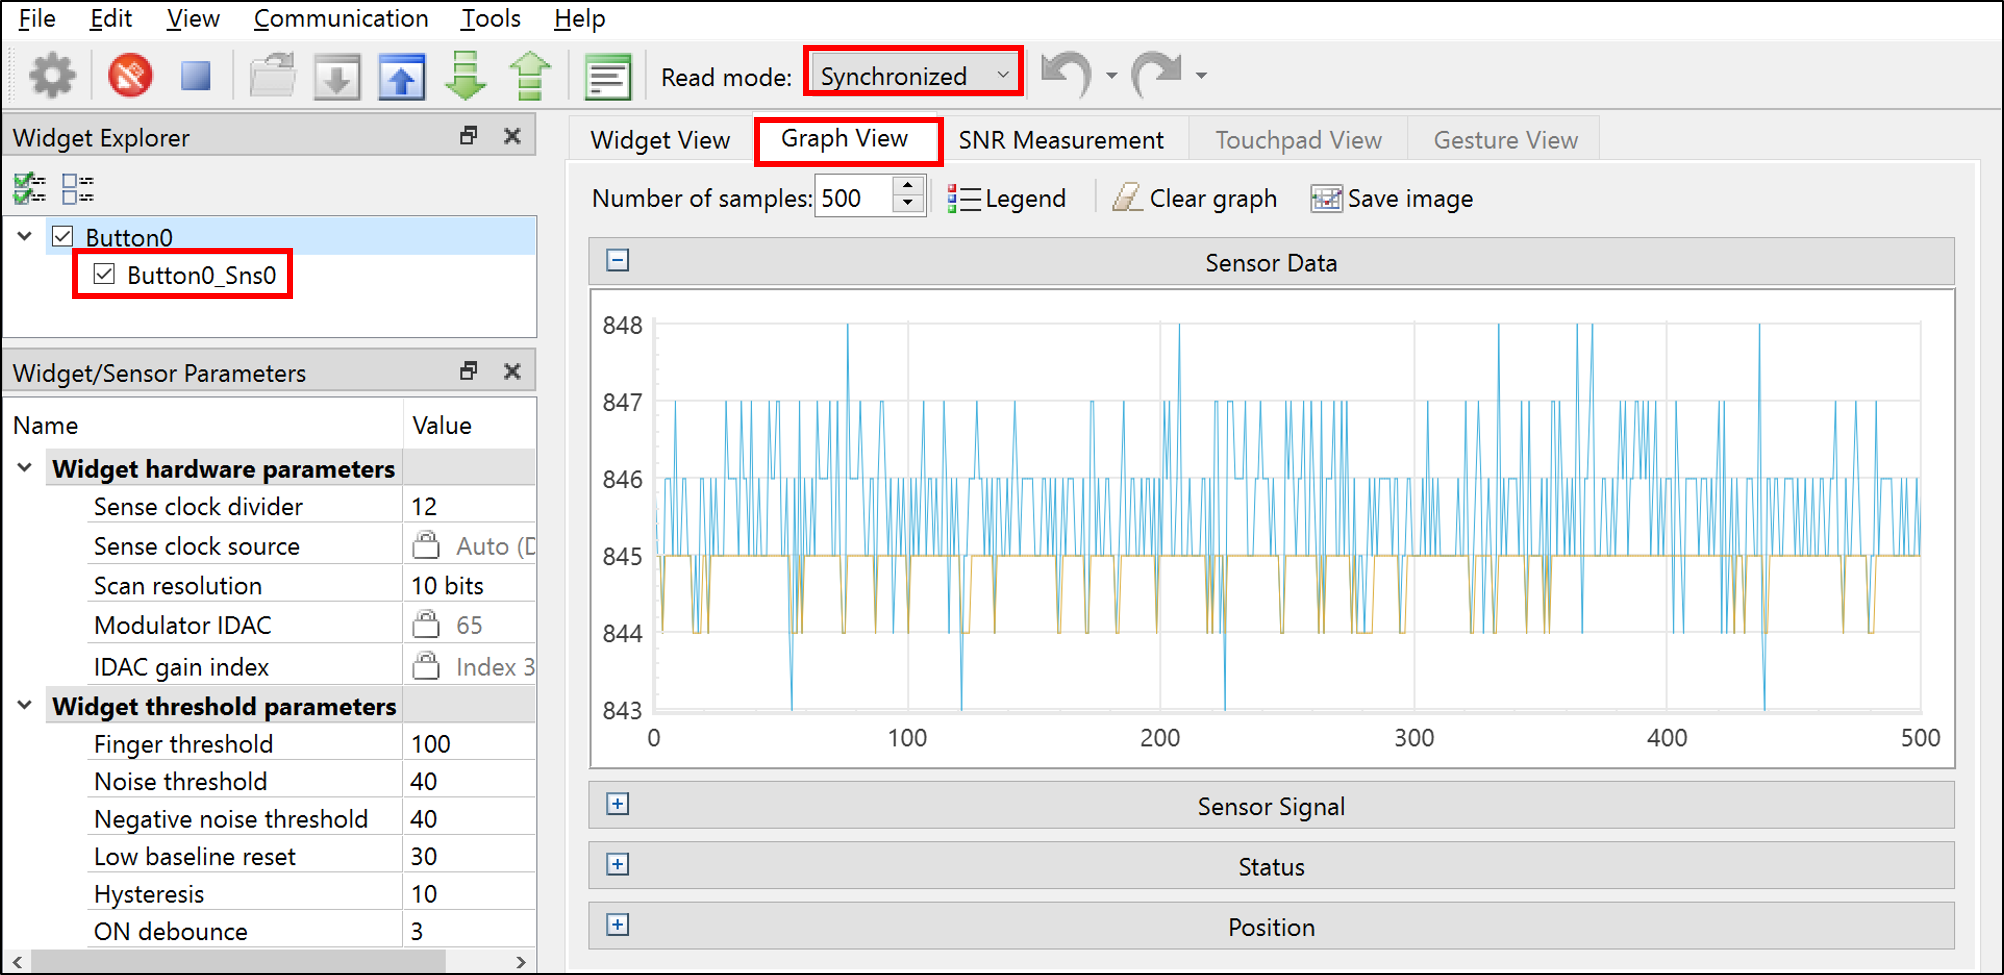
Task: Click the Save image button
Action: [1392, 198]
